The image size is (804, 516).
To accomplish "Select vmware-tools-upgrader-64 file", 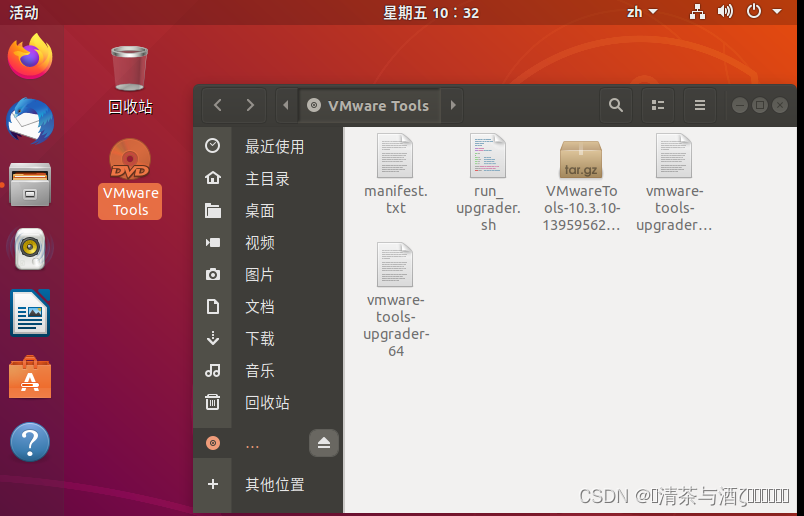I will pos(395,301).
